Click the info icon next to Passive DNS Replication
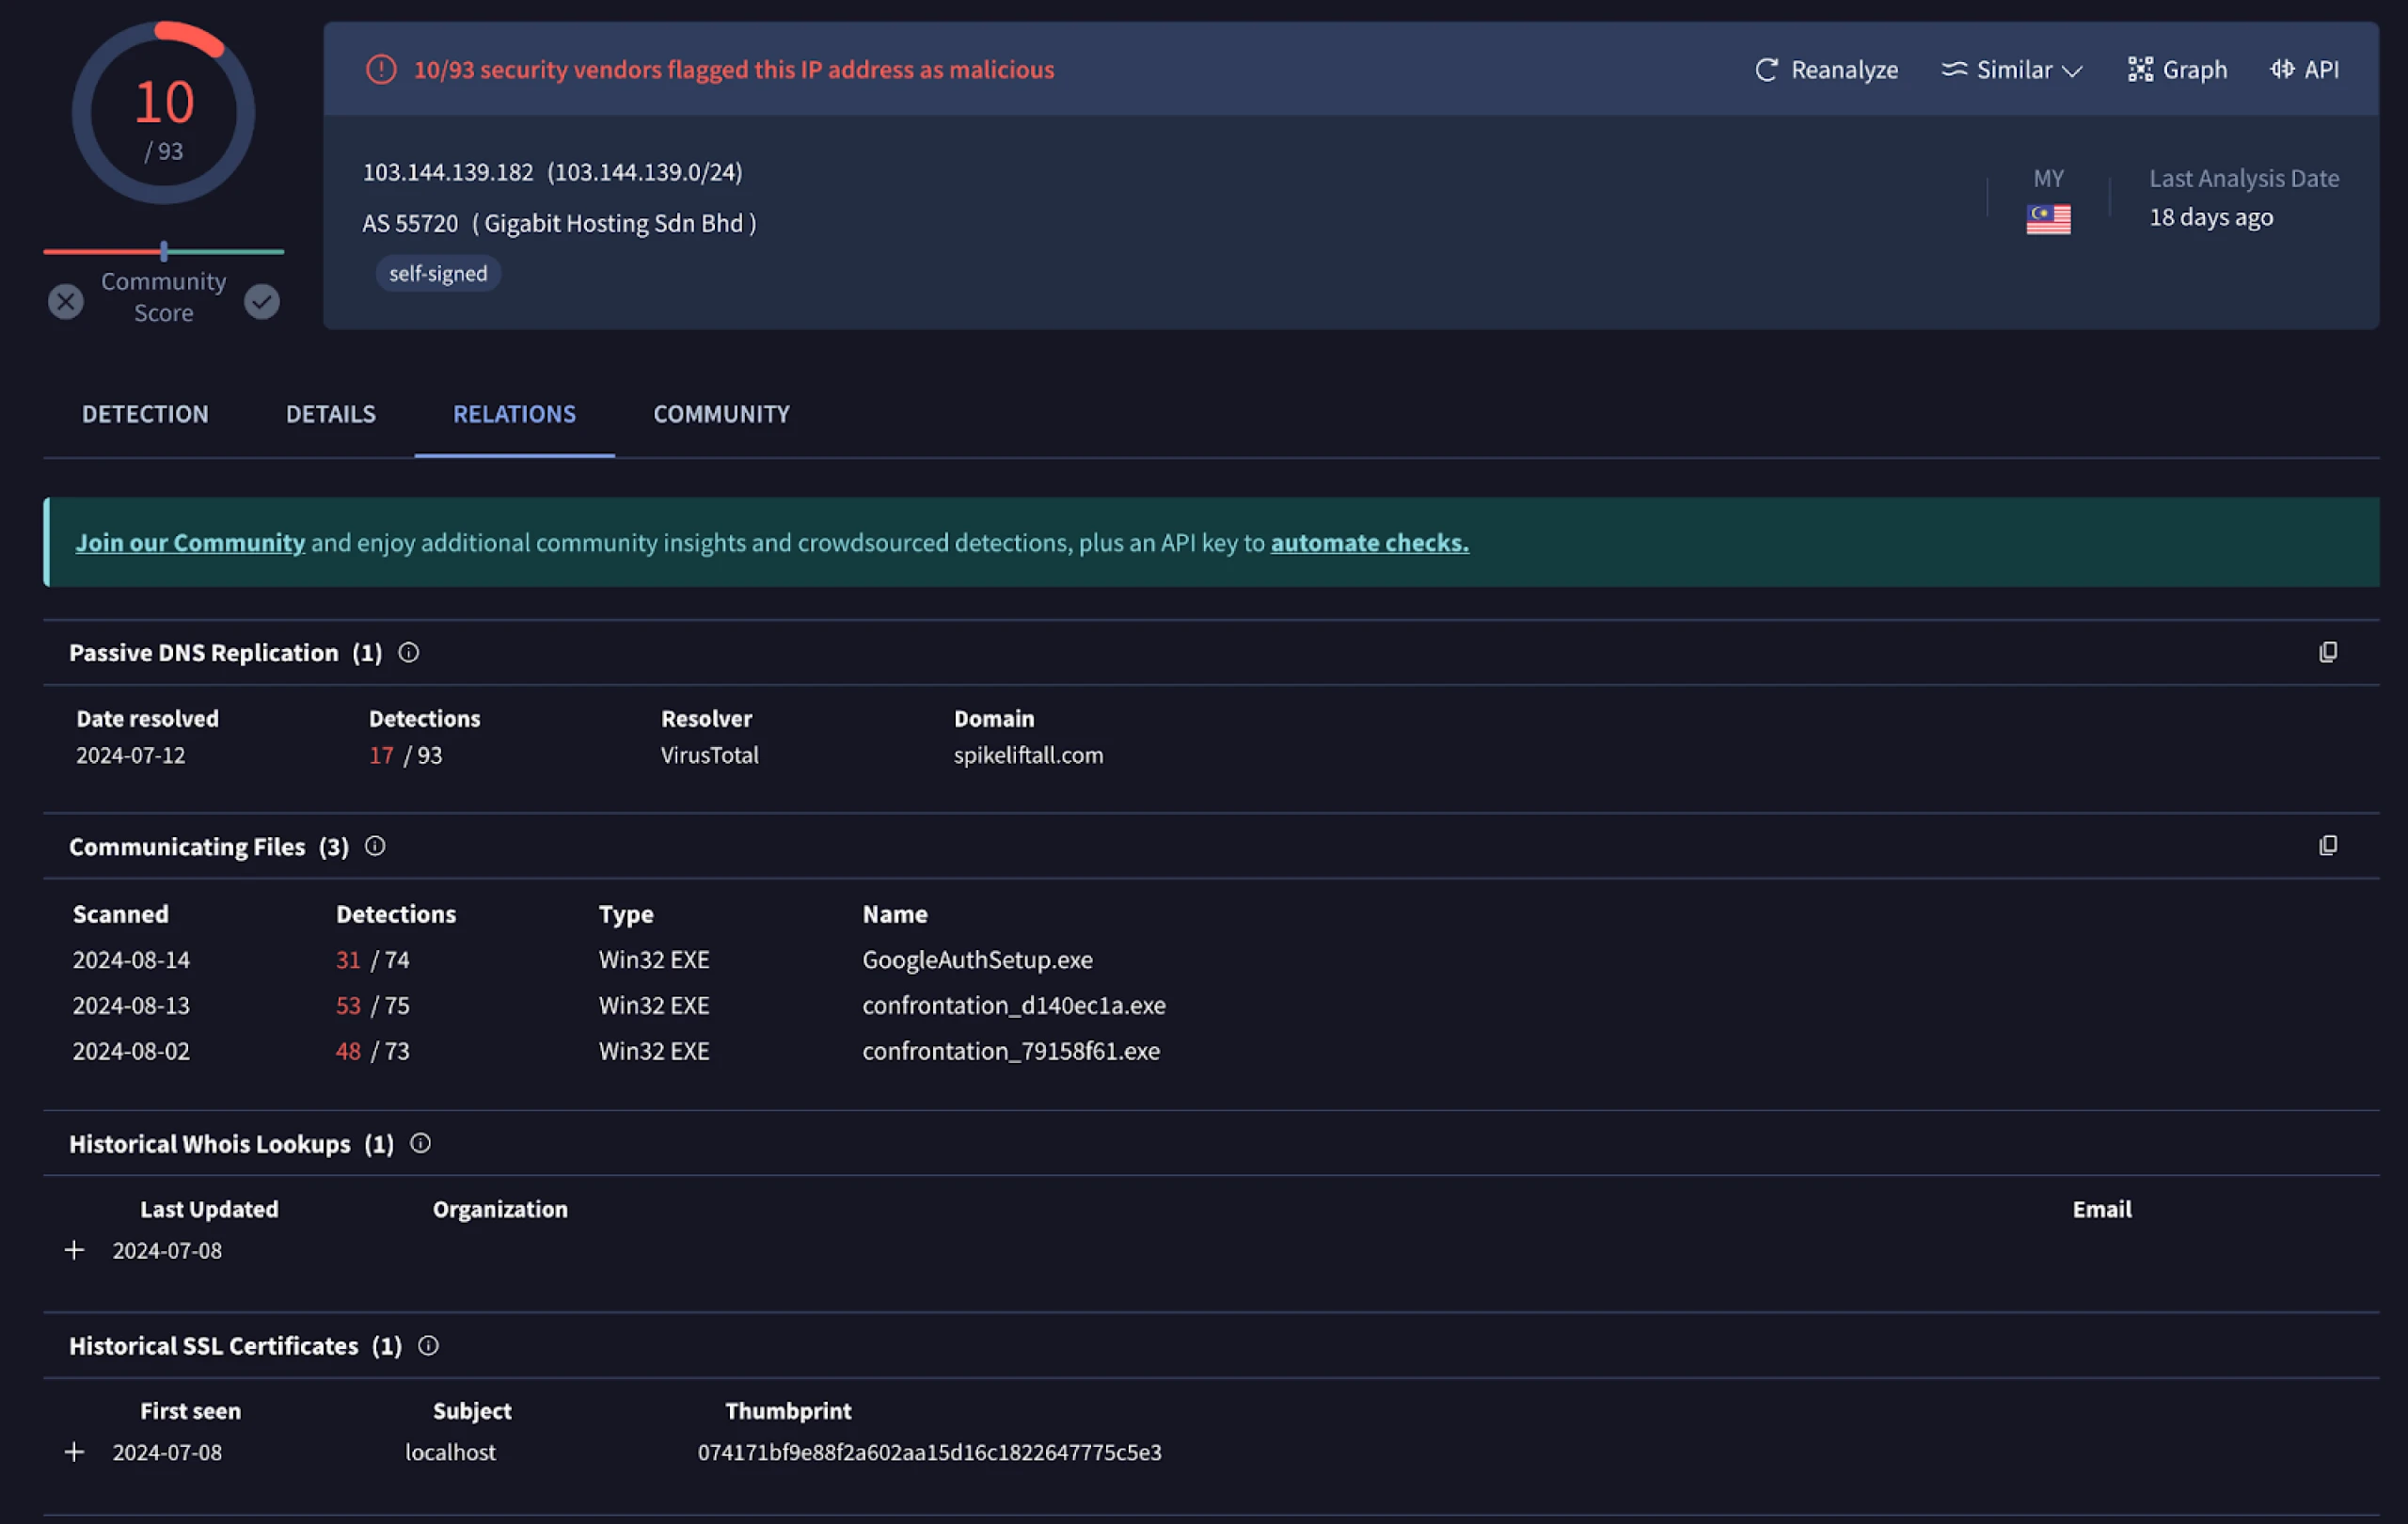The image size is (2408, 1524). click(405, 651)
